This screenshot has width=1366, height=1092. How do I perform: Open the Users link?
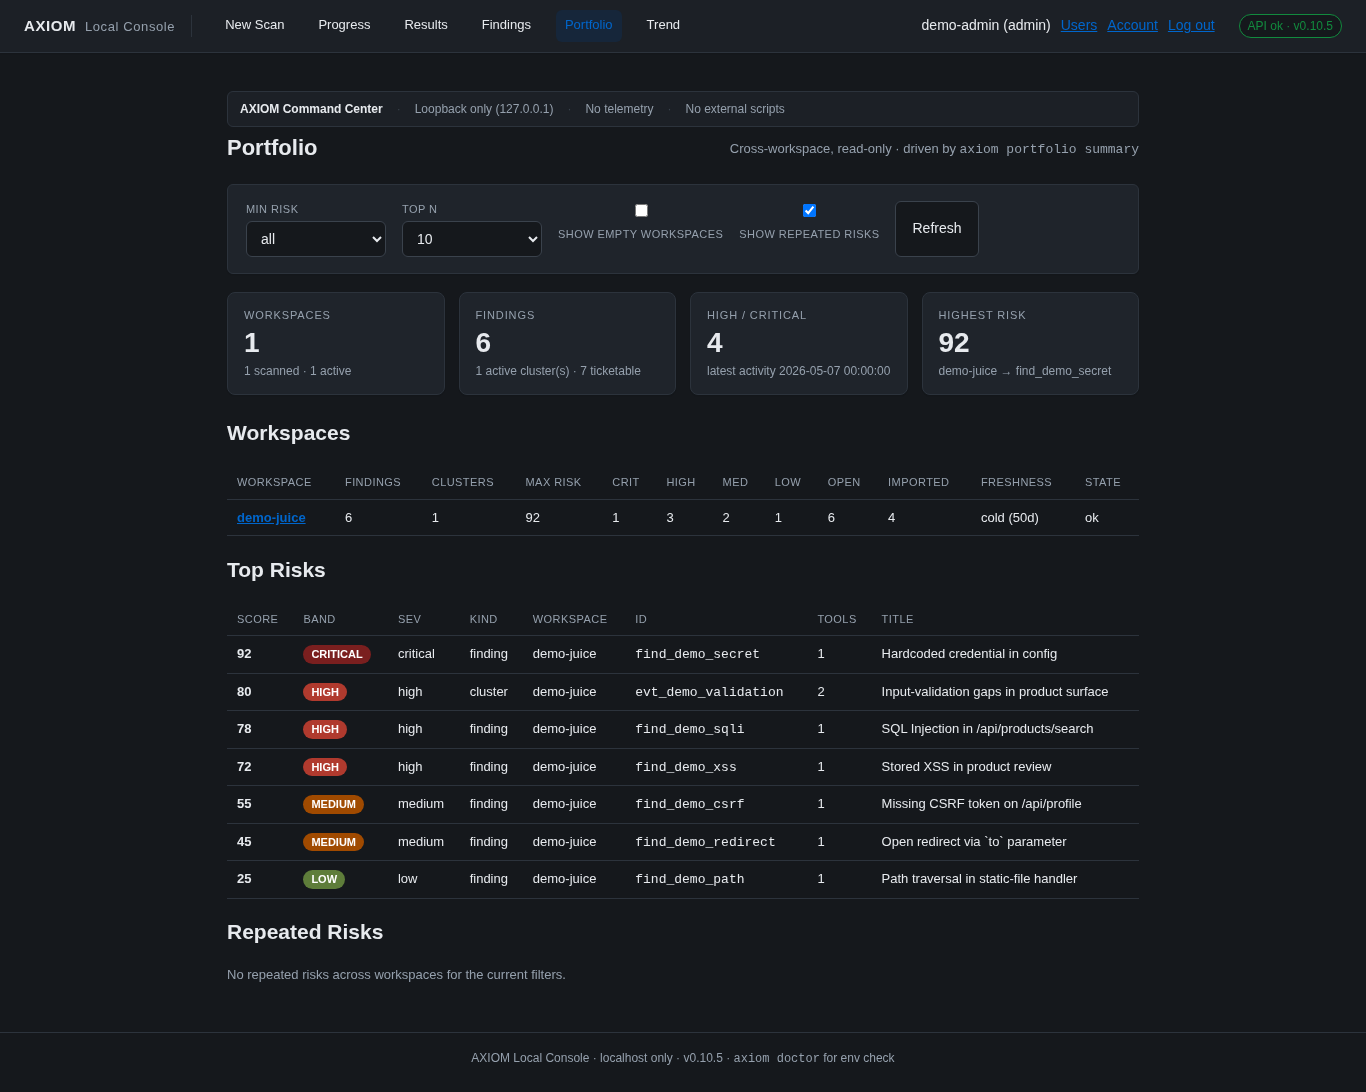(x=1079, y=25)
